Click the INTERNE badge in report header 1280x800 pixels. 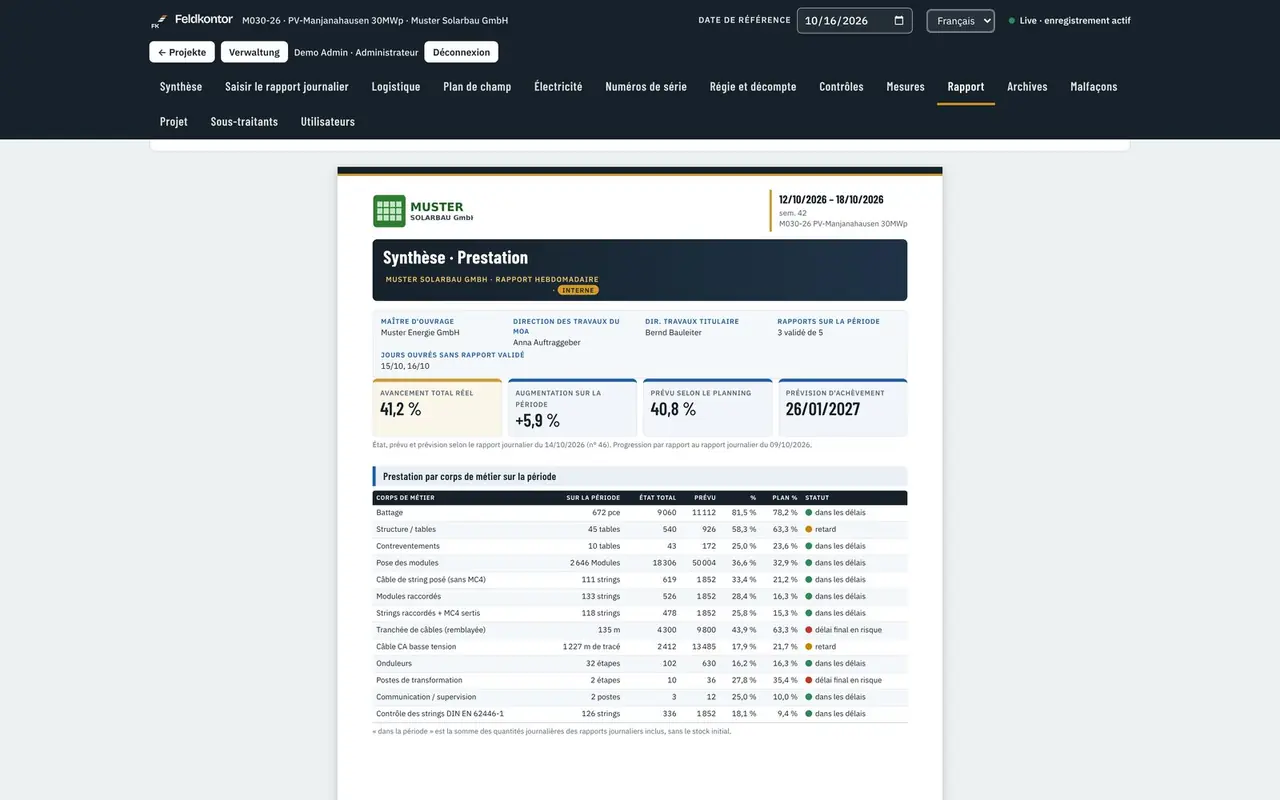tap(578, 290)
